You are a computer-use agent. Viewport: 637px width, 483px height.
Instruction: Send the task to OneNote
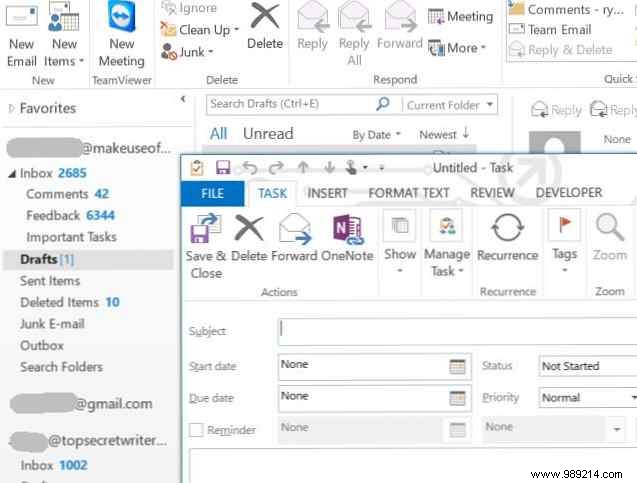(347, 238)
